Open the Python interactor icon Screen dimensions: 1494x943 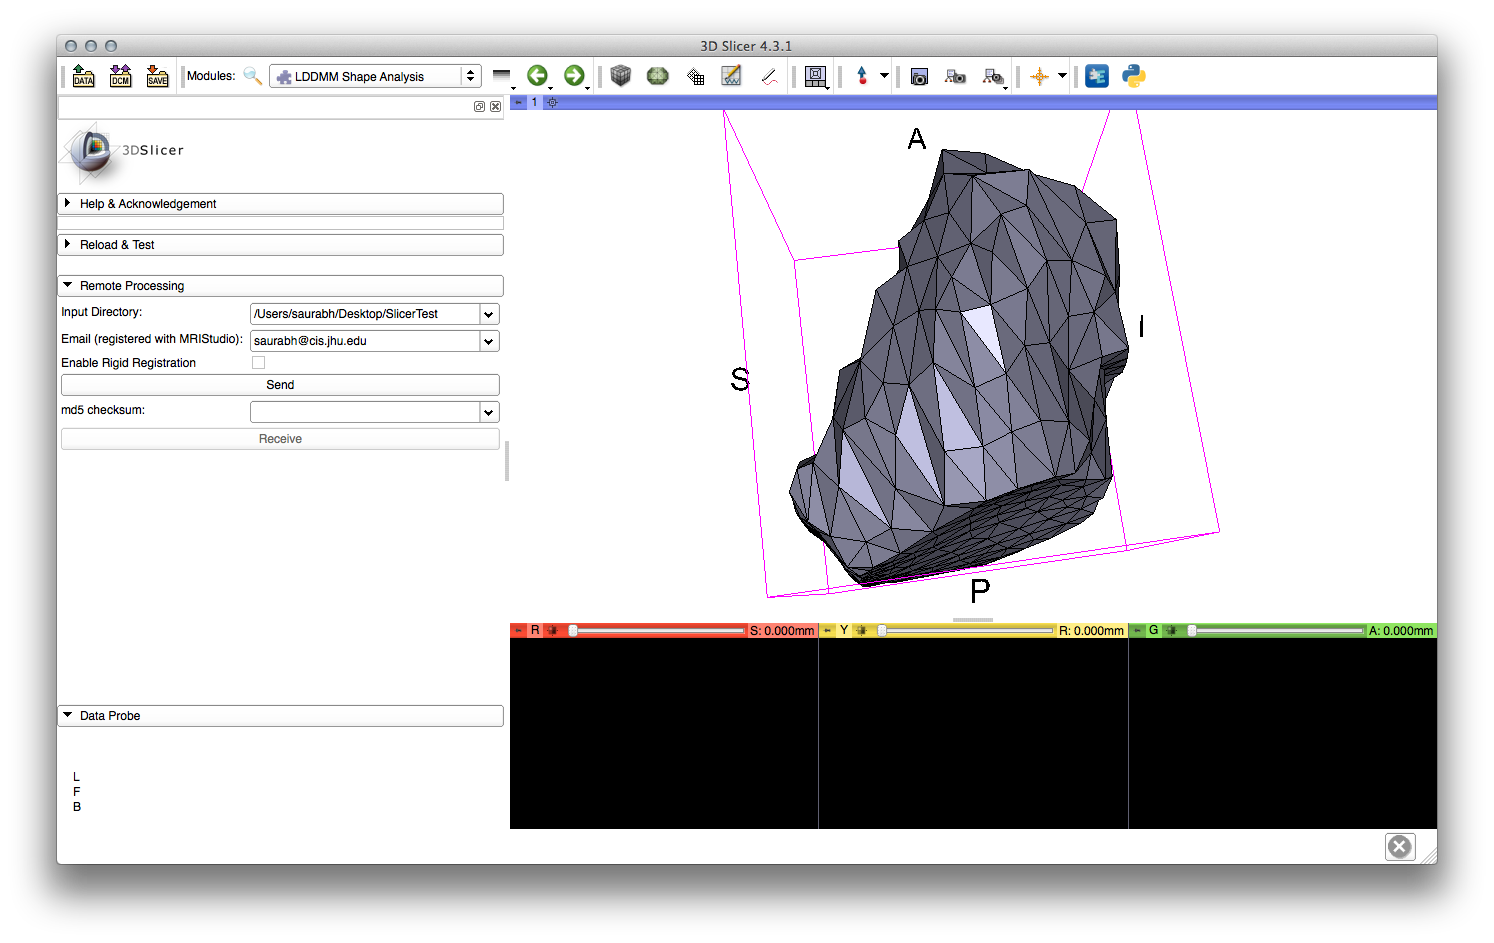pos(1133,76)
